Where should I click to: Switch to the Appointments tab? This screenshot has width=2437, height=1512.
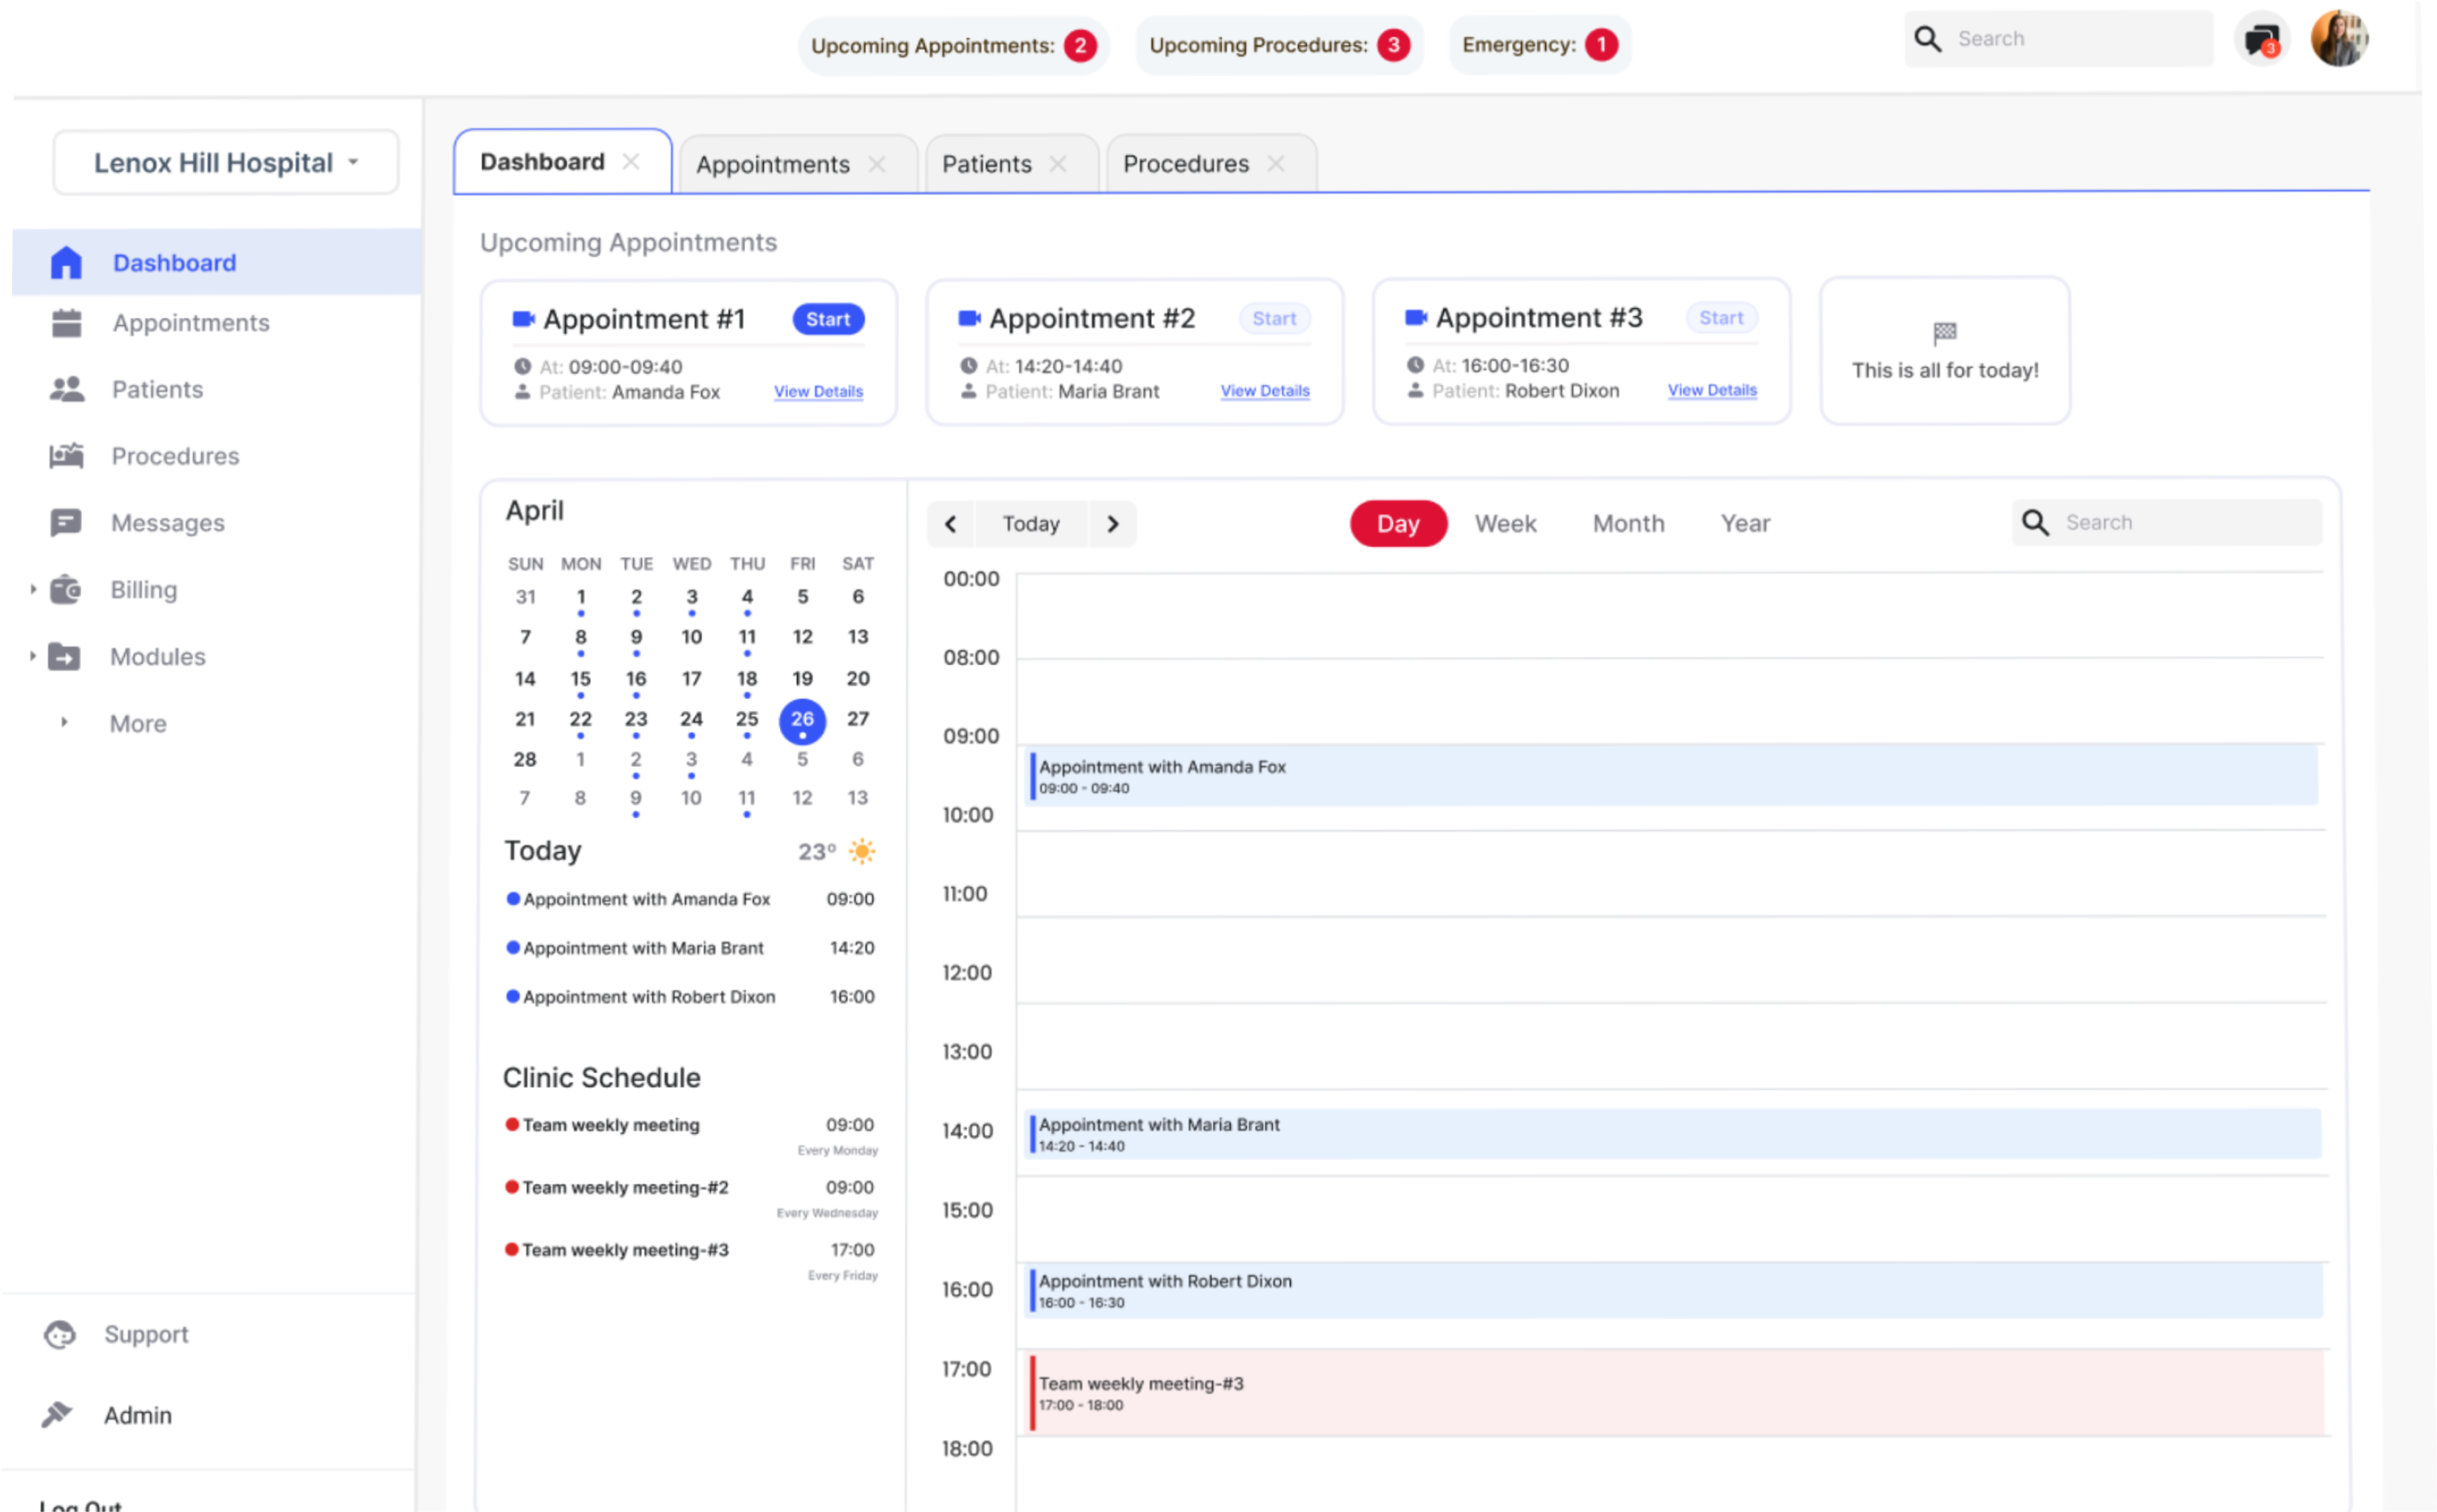(773, 164)
